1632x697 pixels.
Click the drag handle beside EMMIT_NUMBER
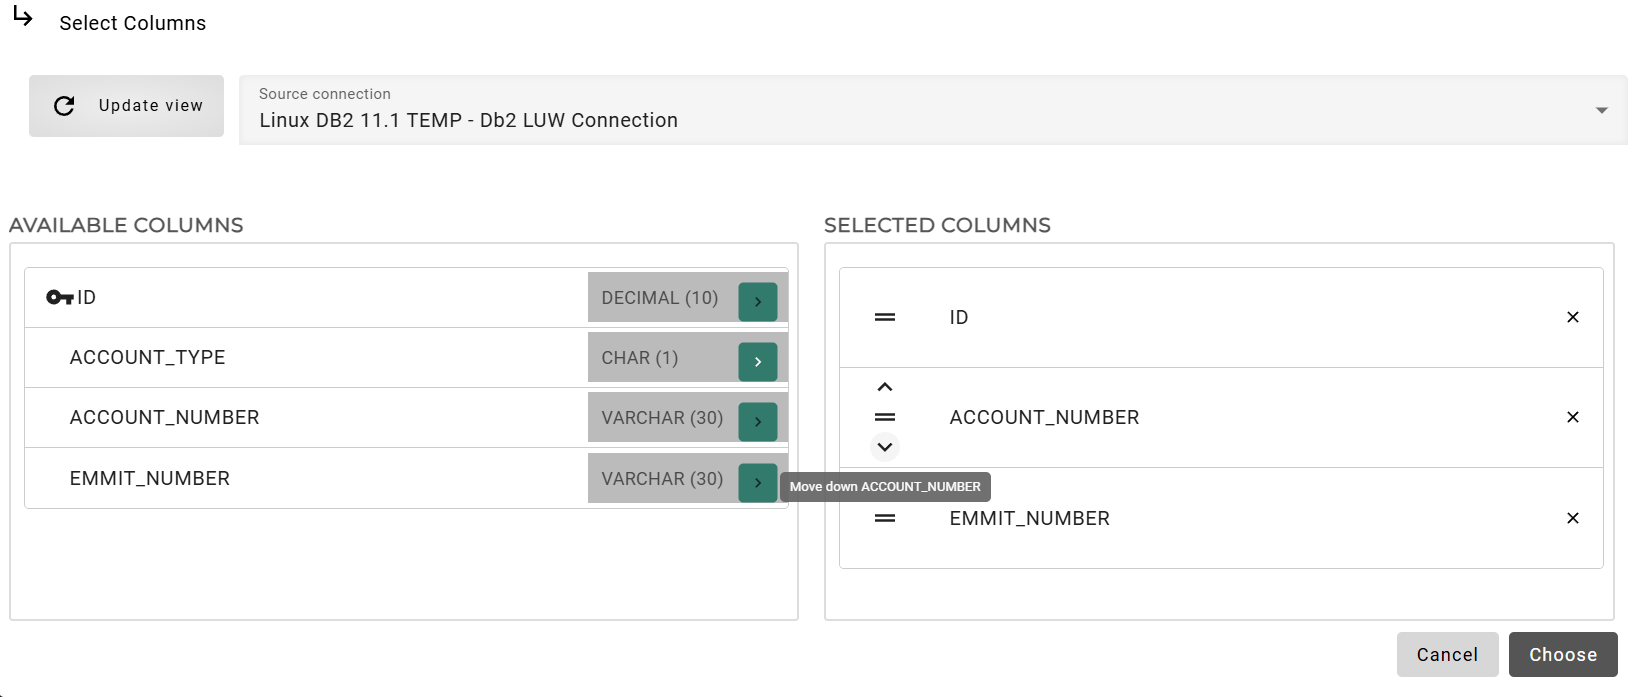click(884, 518)
